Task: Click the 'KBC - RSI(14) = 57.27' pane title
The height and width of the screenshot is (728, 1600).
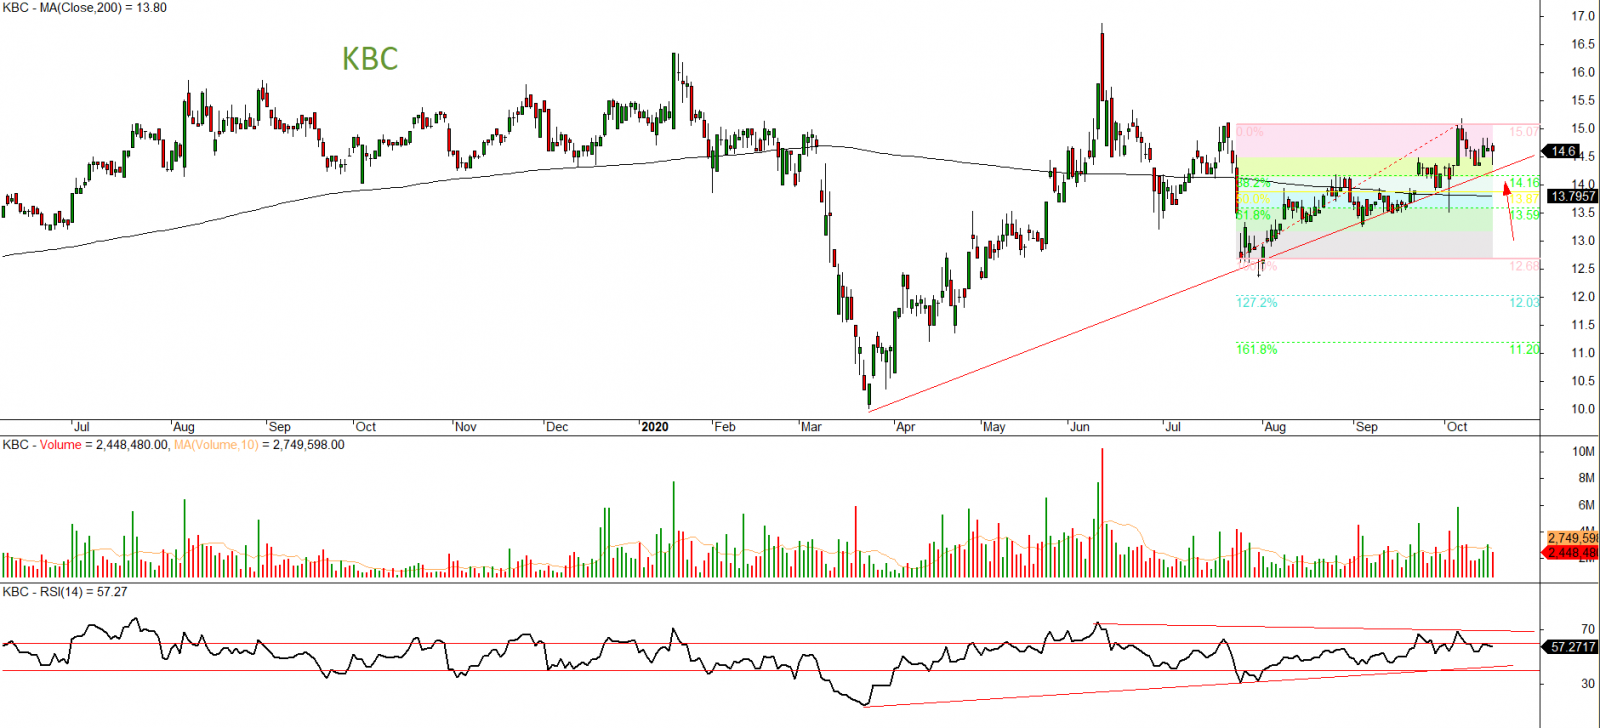Action: (65, 592)
